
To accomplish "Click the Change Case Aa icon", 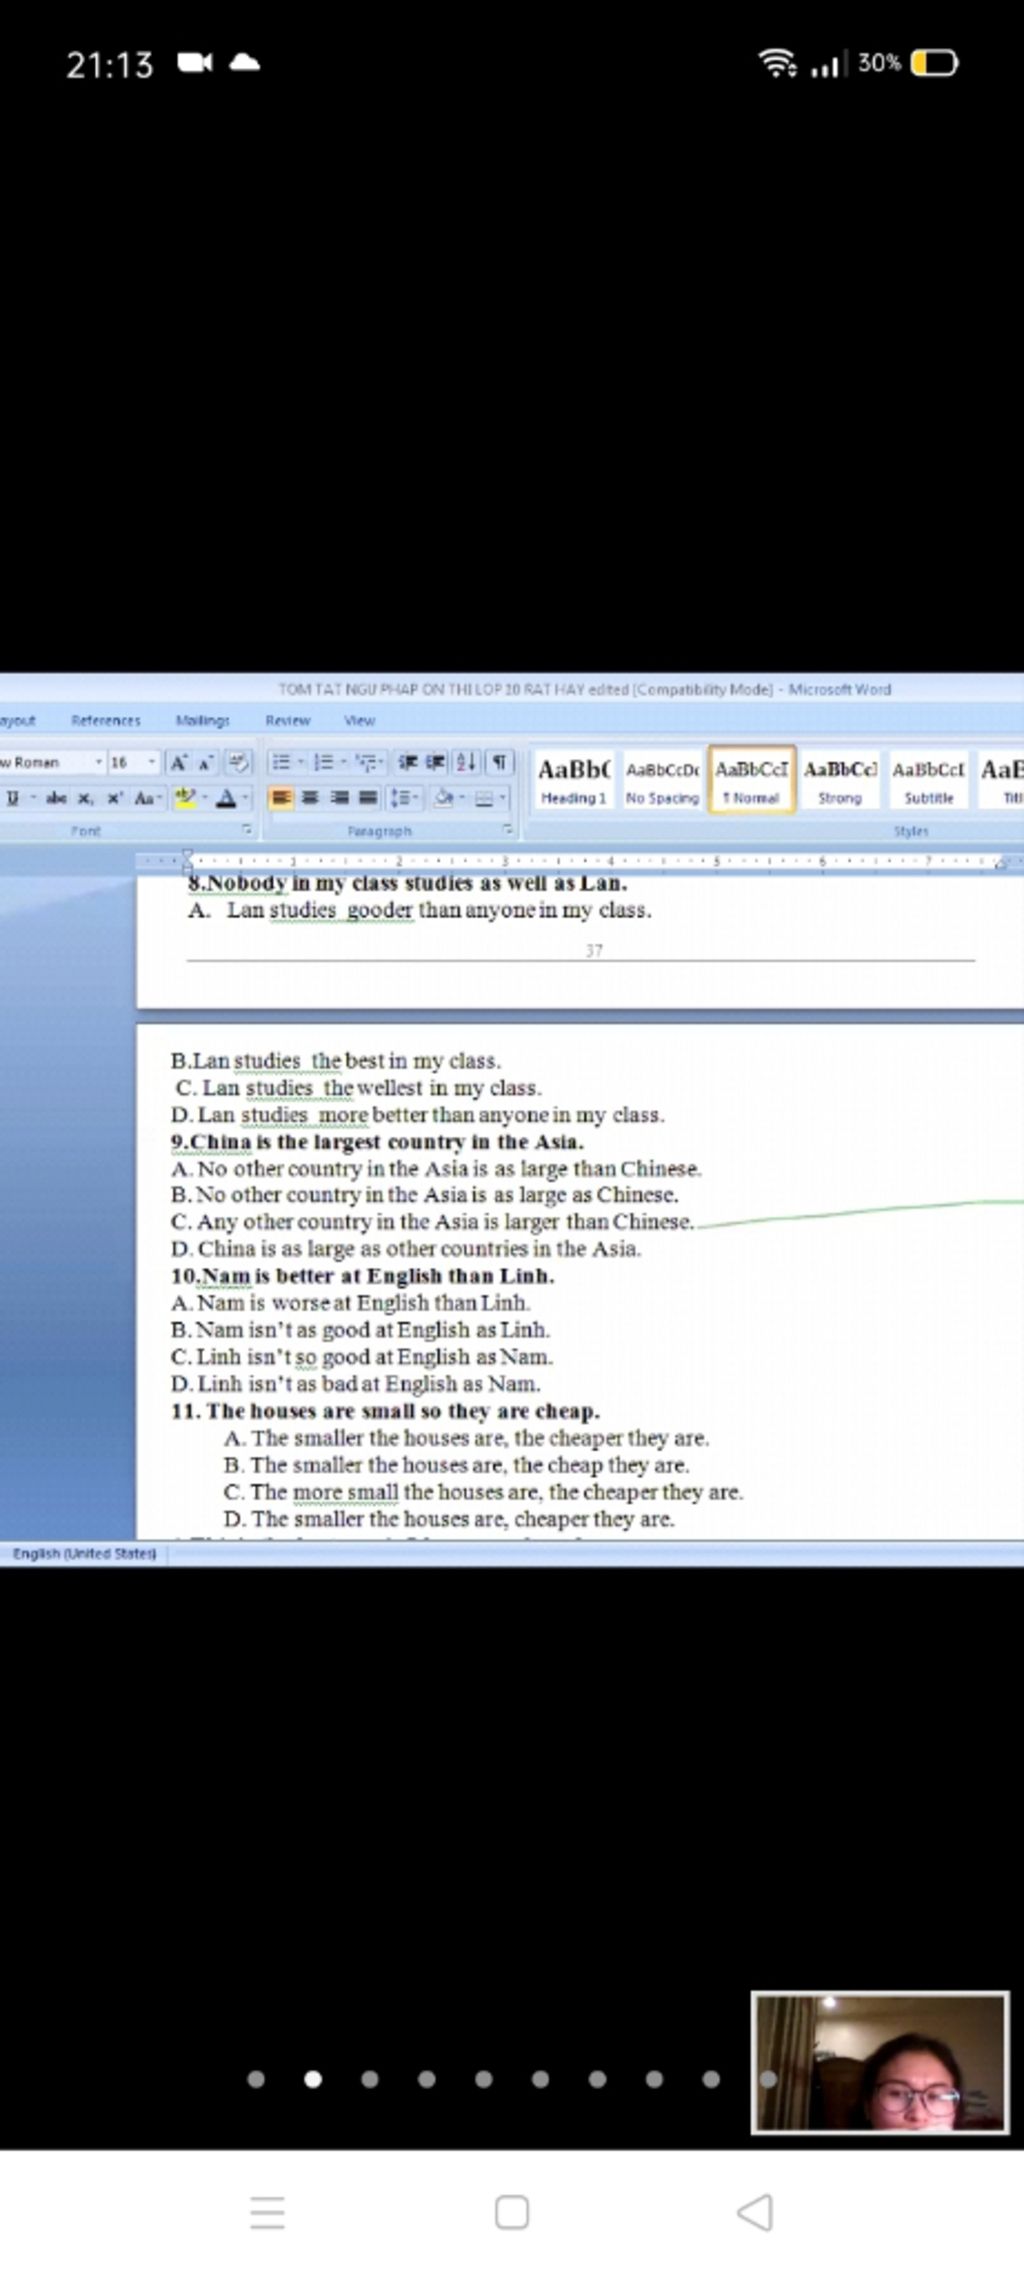I will [x=147, y=798].
